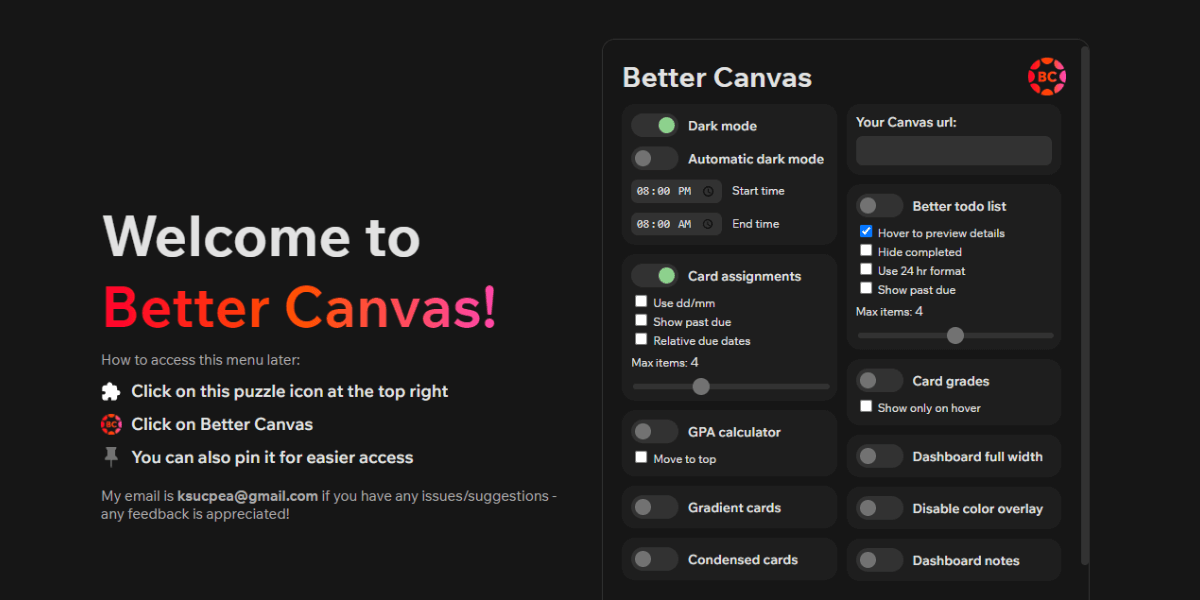This screenshot has width=1200, height=600.
Task: Click the Start time clock icon
Action: click(708, 191)
